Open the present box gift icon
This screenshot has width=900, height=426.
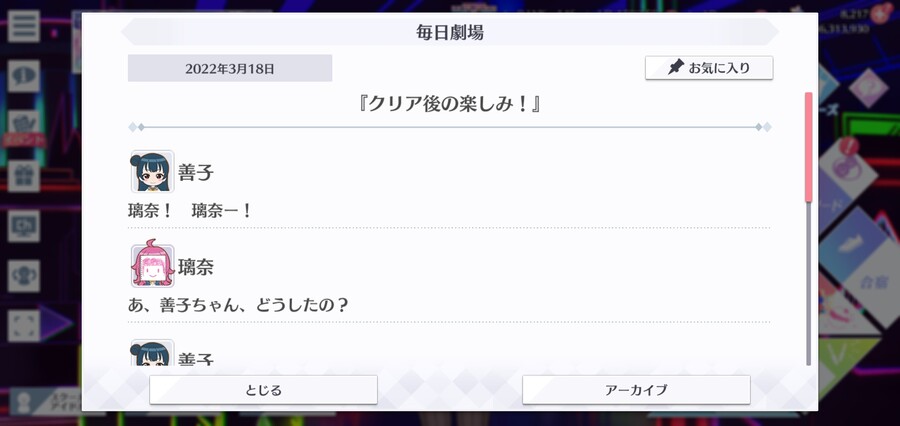pos(24,176)
